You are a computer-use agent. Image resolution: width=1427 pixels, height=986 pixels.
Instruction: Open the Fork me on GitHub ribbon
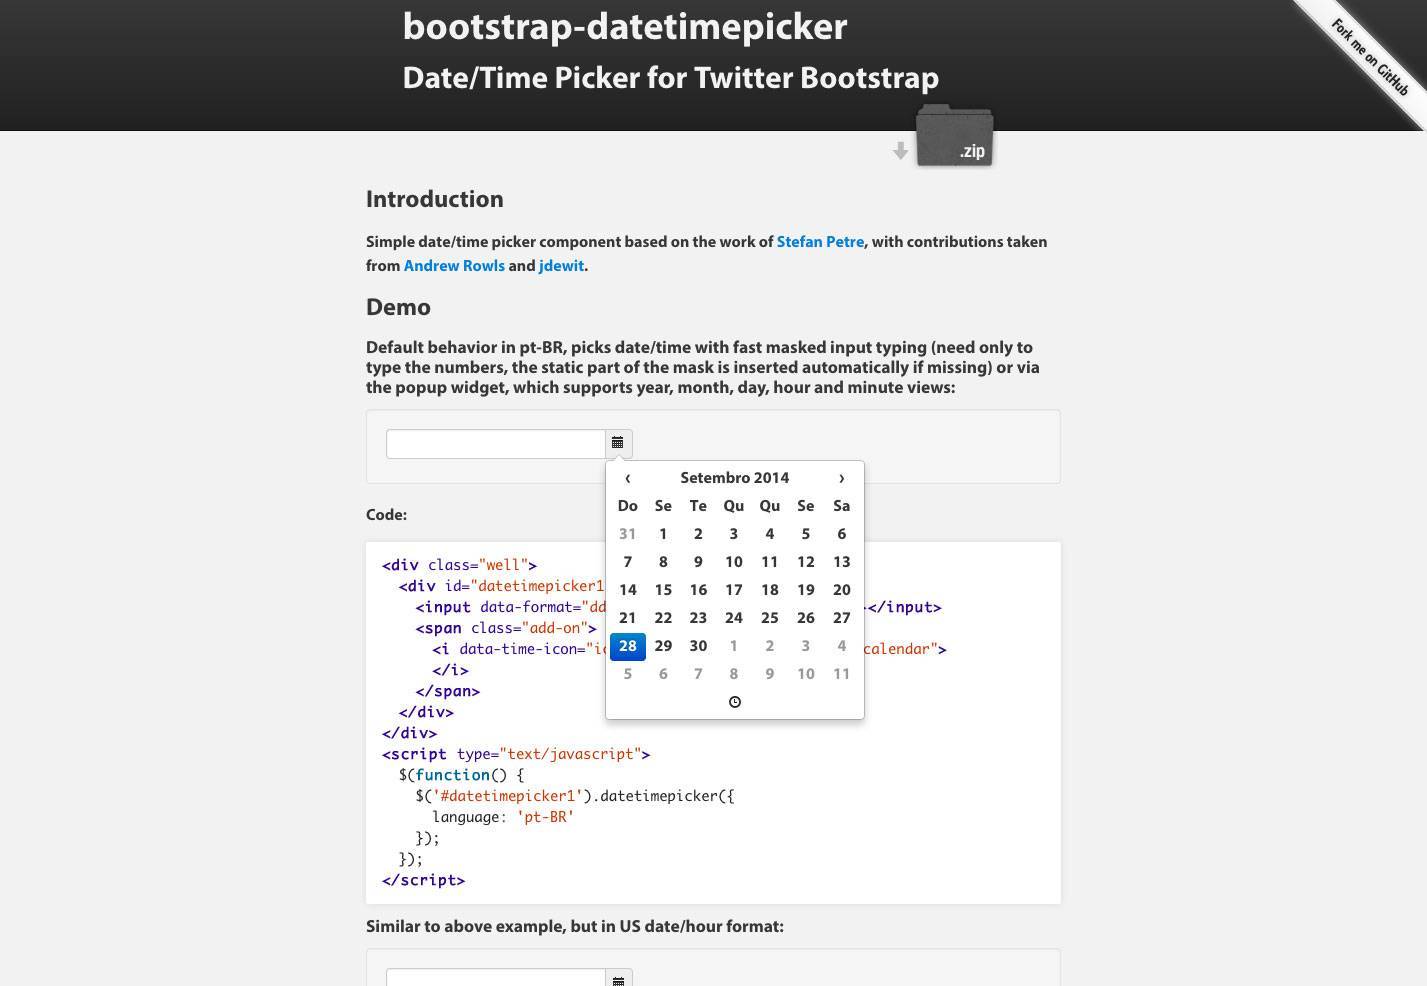click(1369, 57)
